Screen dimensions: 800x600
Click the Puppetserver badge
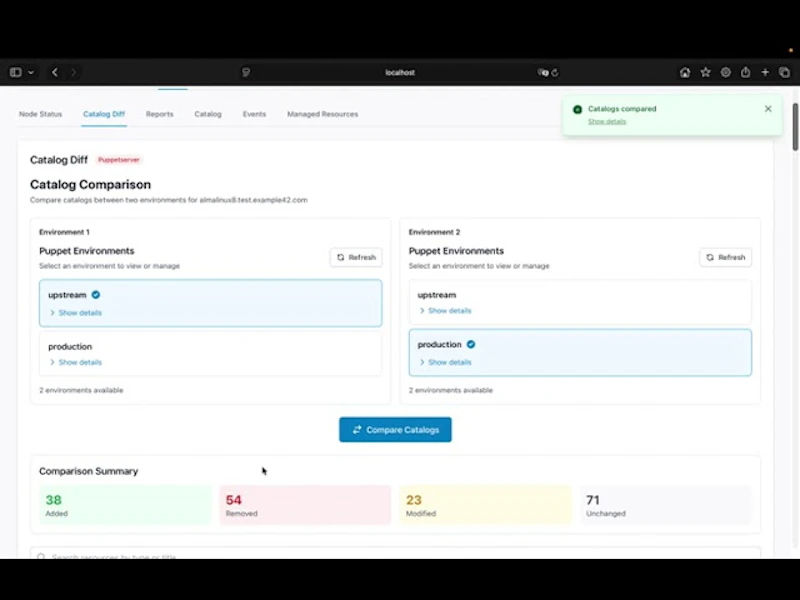[119, 160]
